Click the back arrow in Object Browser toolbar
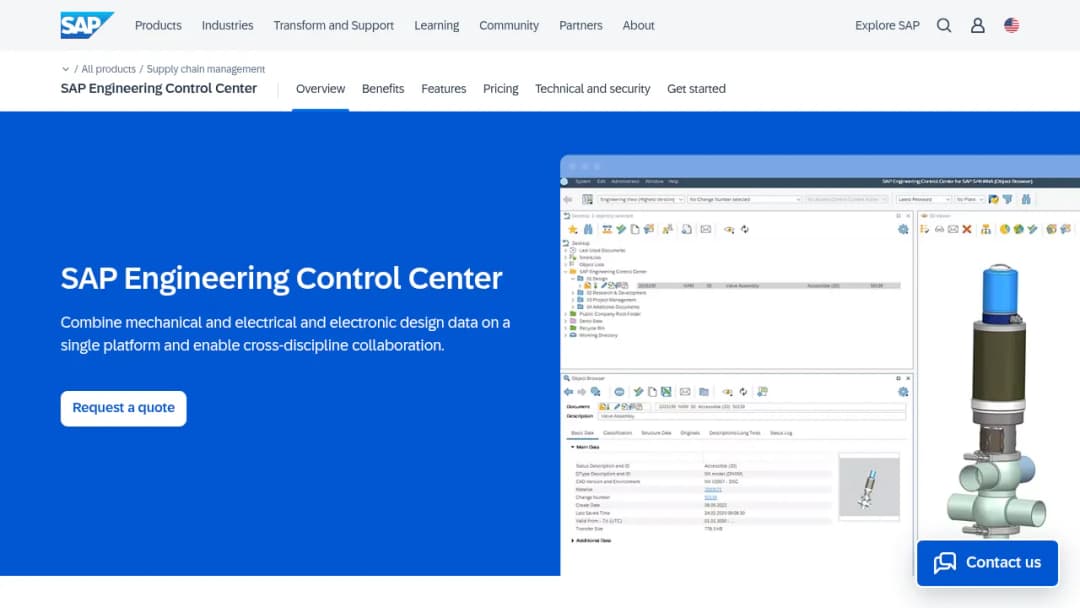Image resolution: width=1080 pixels, height=608 pixels. click(568, 392)
